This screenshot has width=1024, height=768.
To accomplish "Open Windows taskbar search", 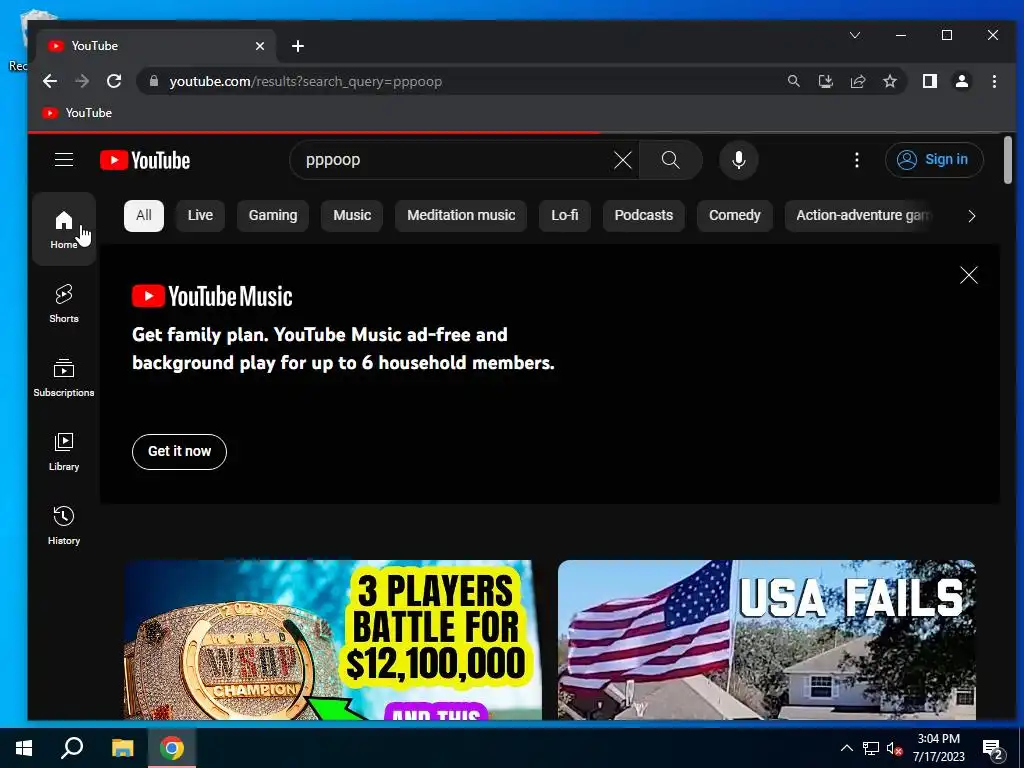I will (x=72, y=748).
